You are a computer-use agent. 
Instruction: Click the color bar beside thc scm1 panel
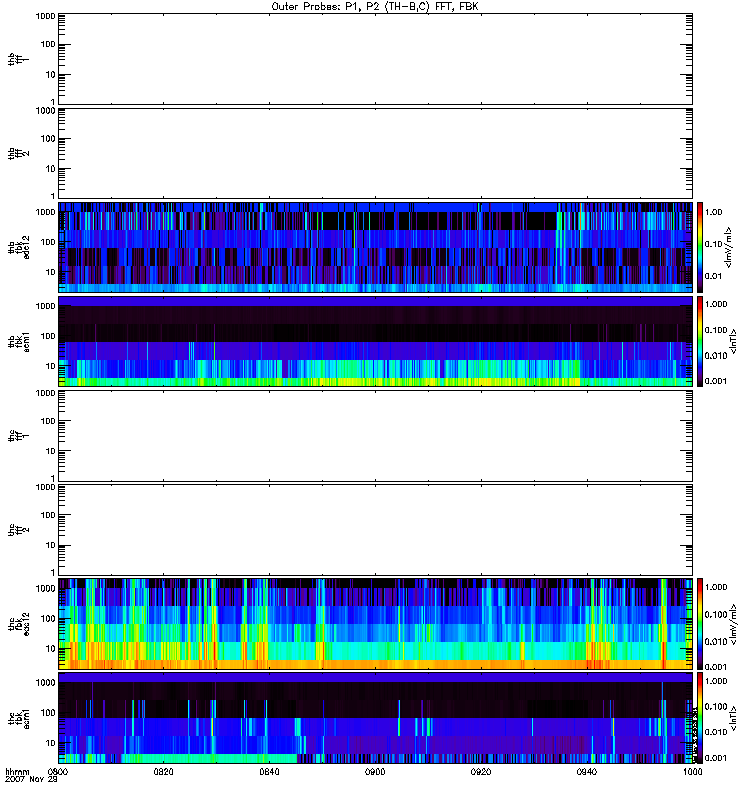pos(700,717)
